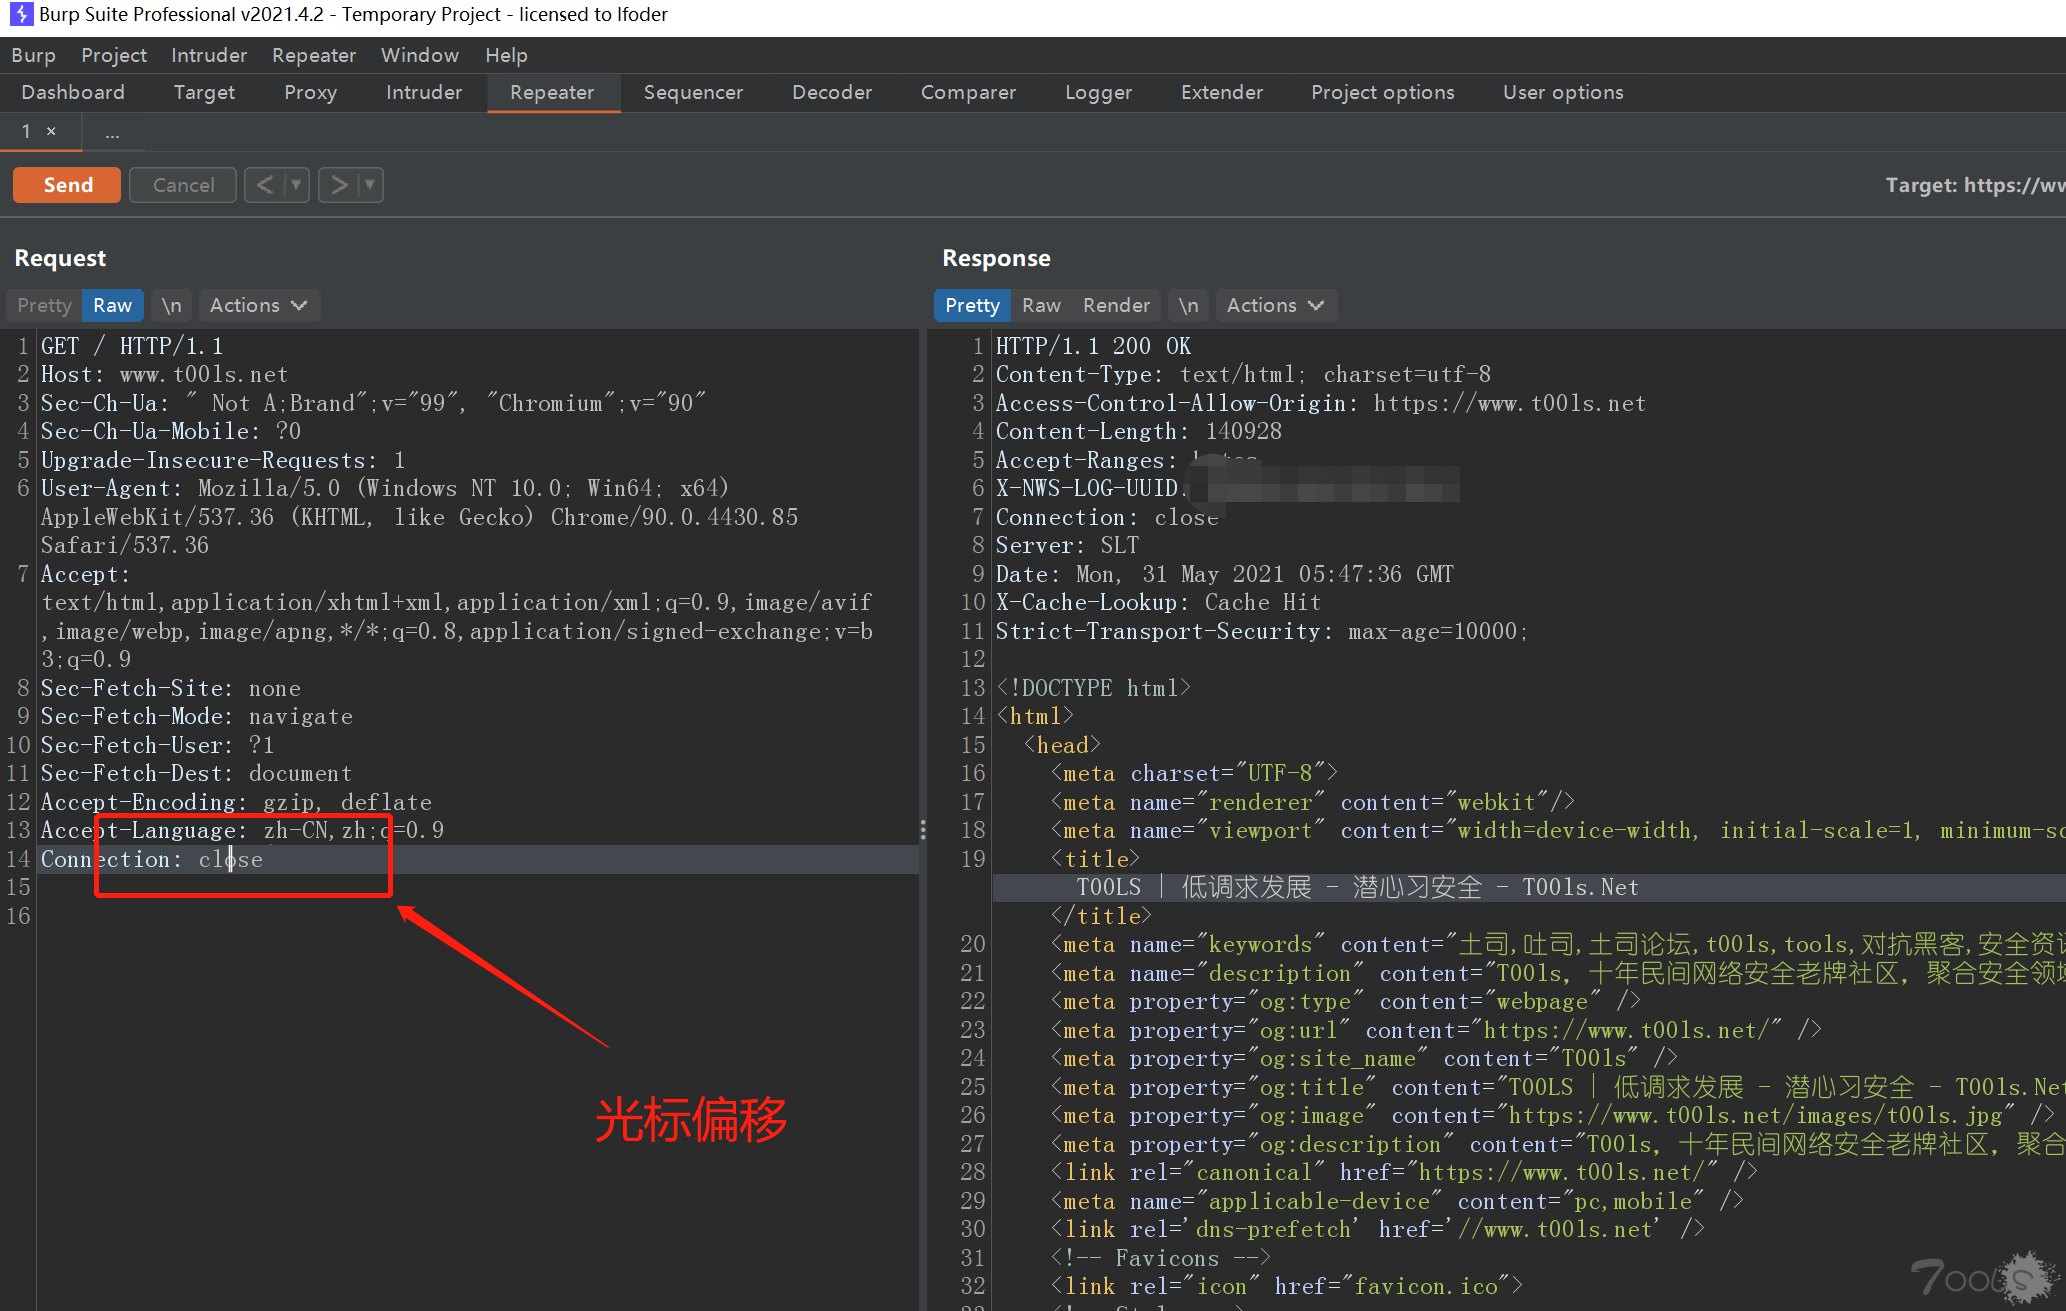Switch to the Logger tab
This screenshot has width=2066, height=1311.
click(1098, 92)
